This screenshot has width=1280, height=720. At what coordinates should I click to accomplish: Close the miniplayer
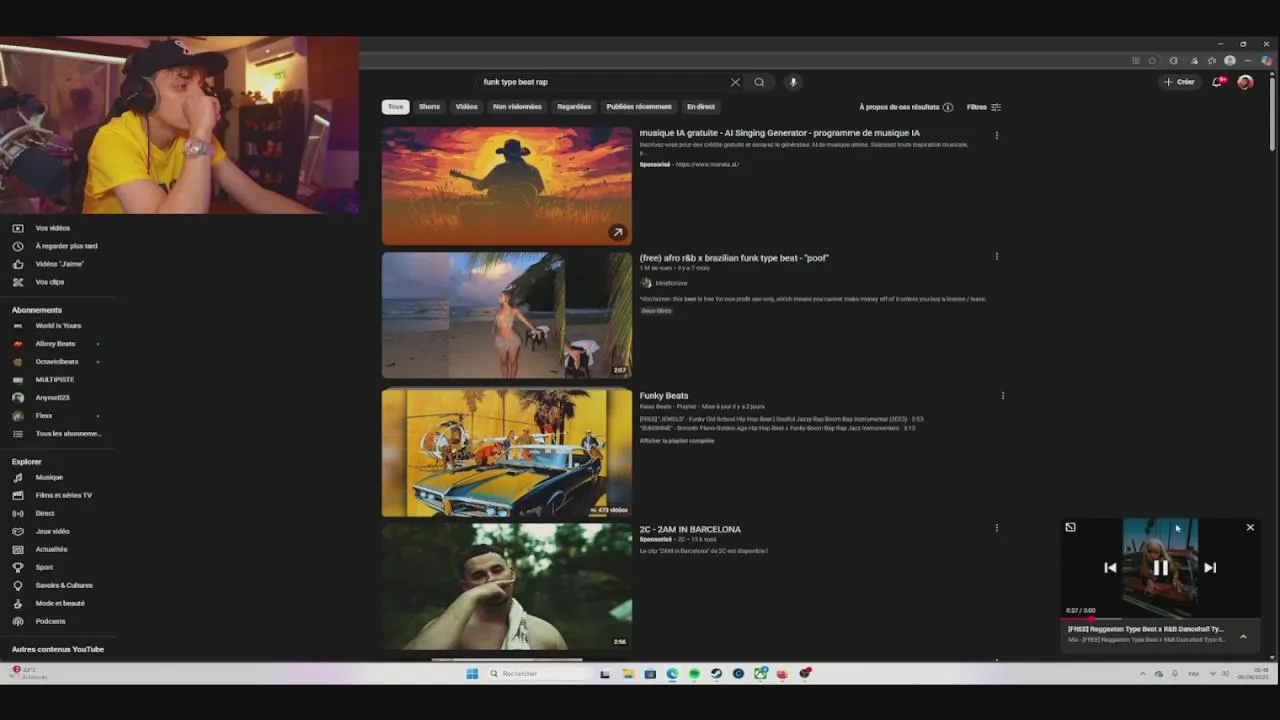click(1250, 527)
